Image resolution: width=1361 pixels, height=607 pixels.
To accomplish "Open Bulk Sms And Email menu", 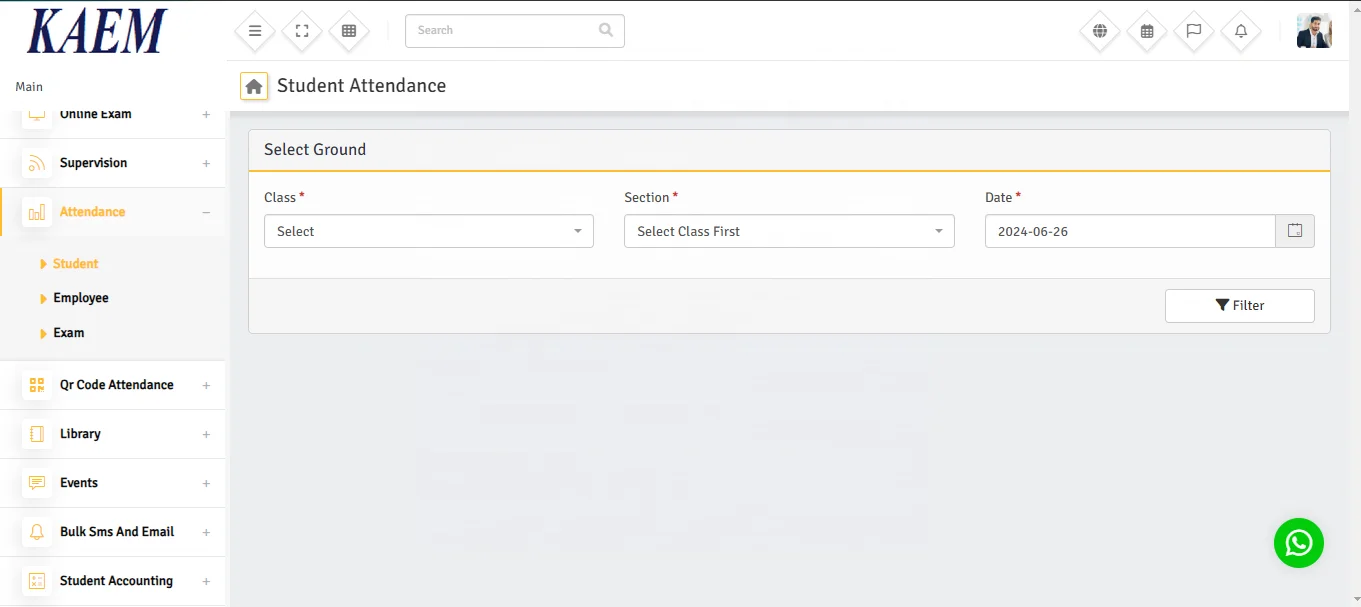I will 113,532.
